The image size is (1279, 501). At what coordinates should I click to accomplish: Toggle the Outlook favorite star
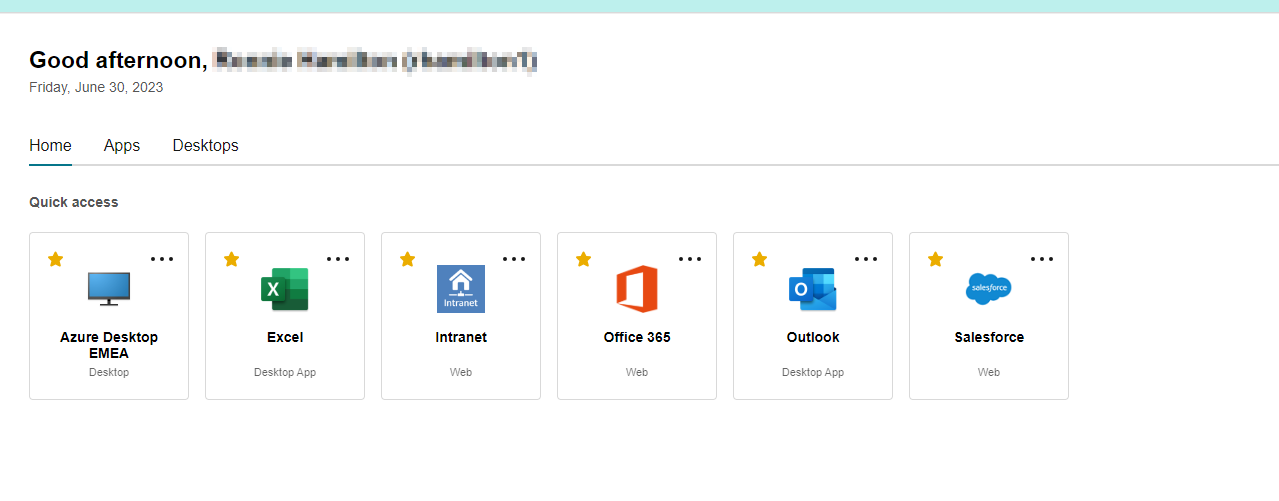[x=760, y=259]
